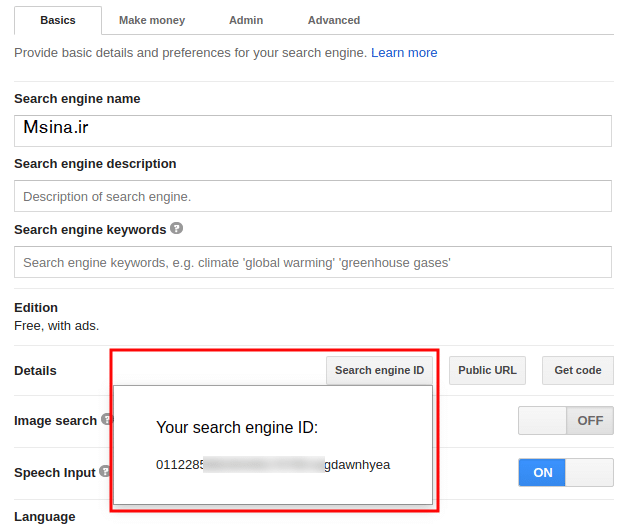Click the Search engine keywords input box
The width and height of the screenshot is (630, 532).
312,262
